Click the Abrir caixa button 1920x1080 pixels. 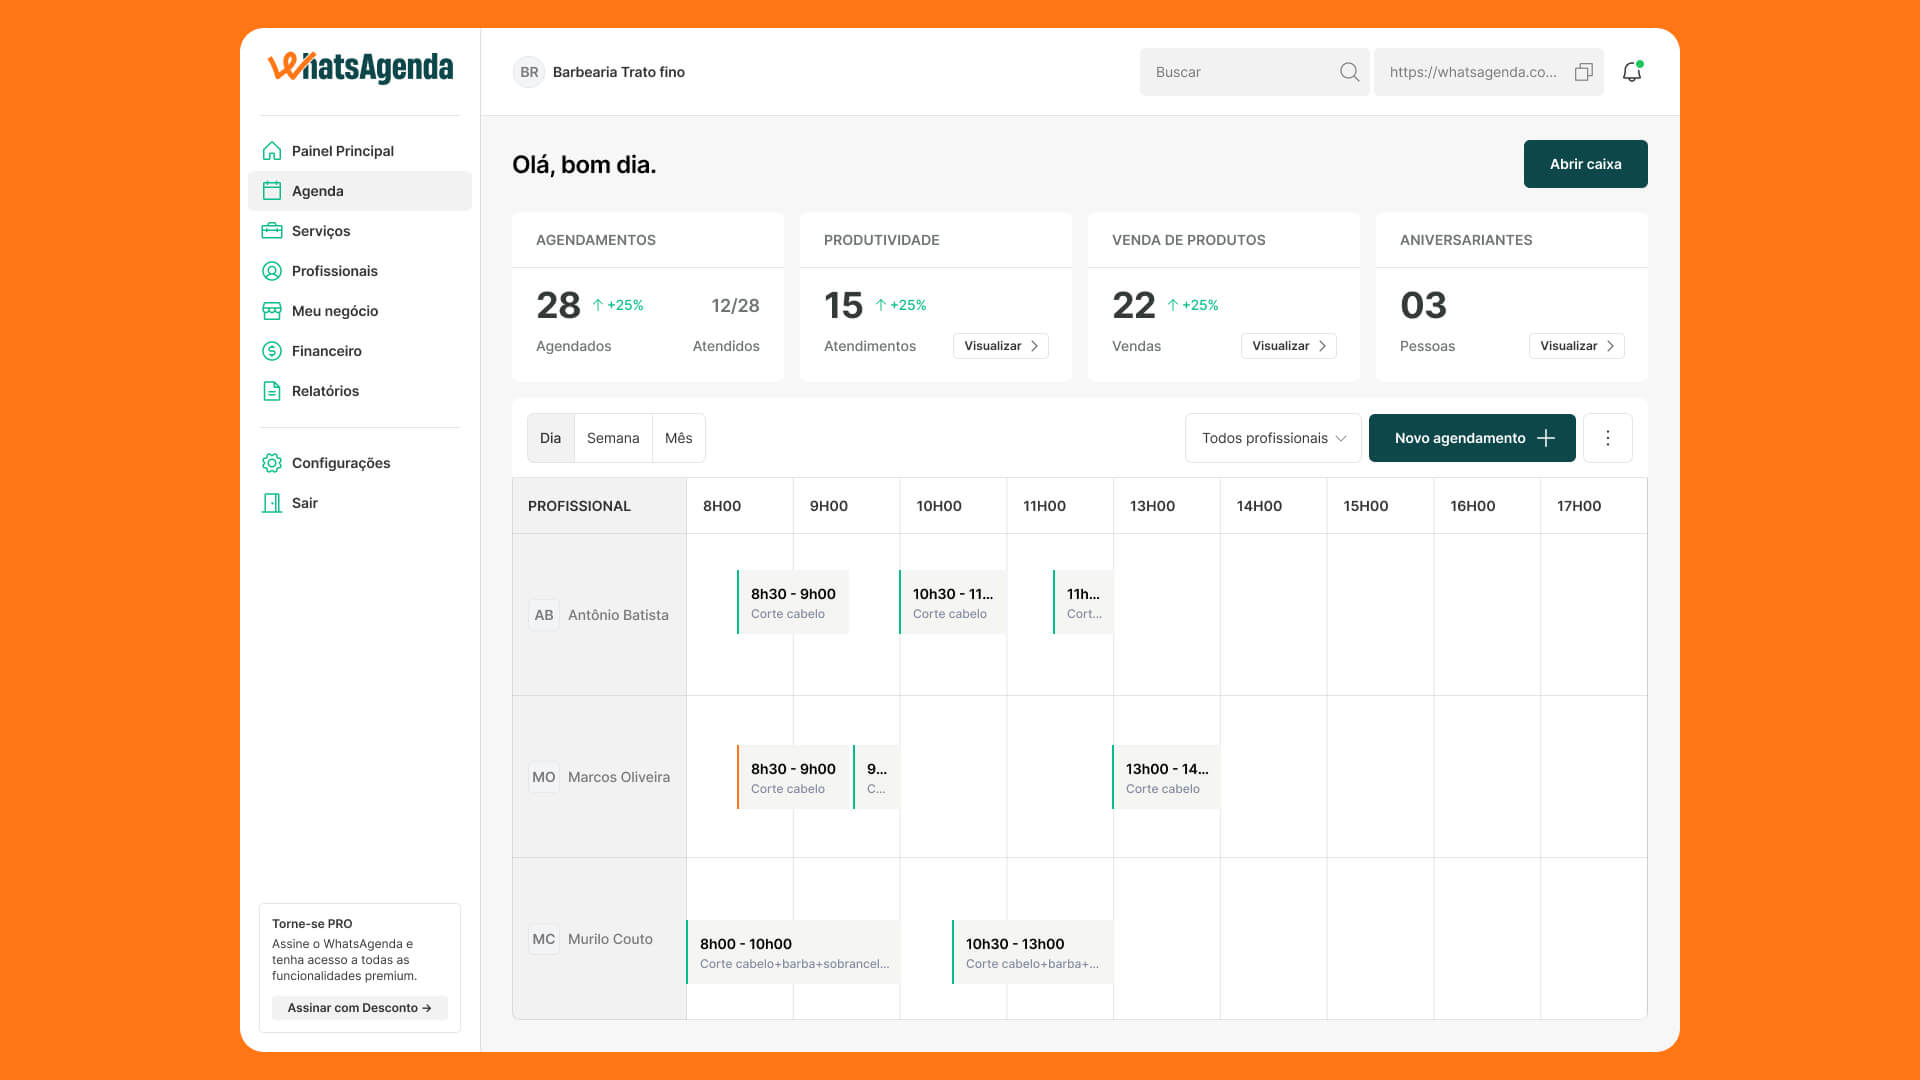pos(1585,164)
